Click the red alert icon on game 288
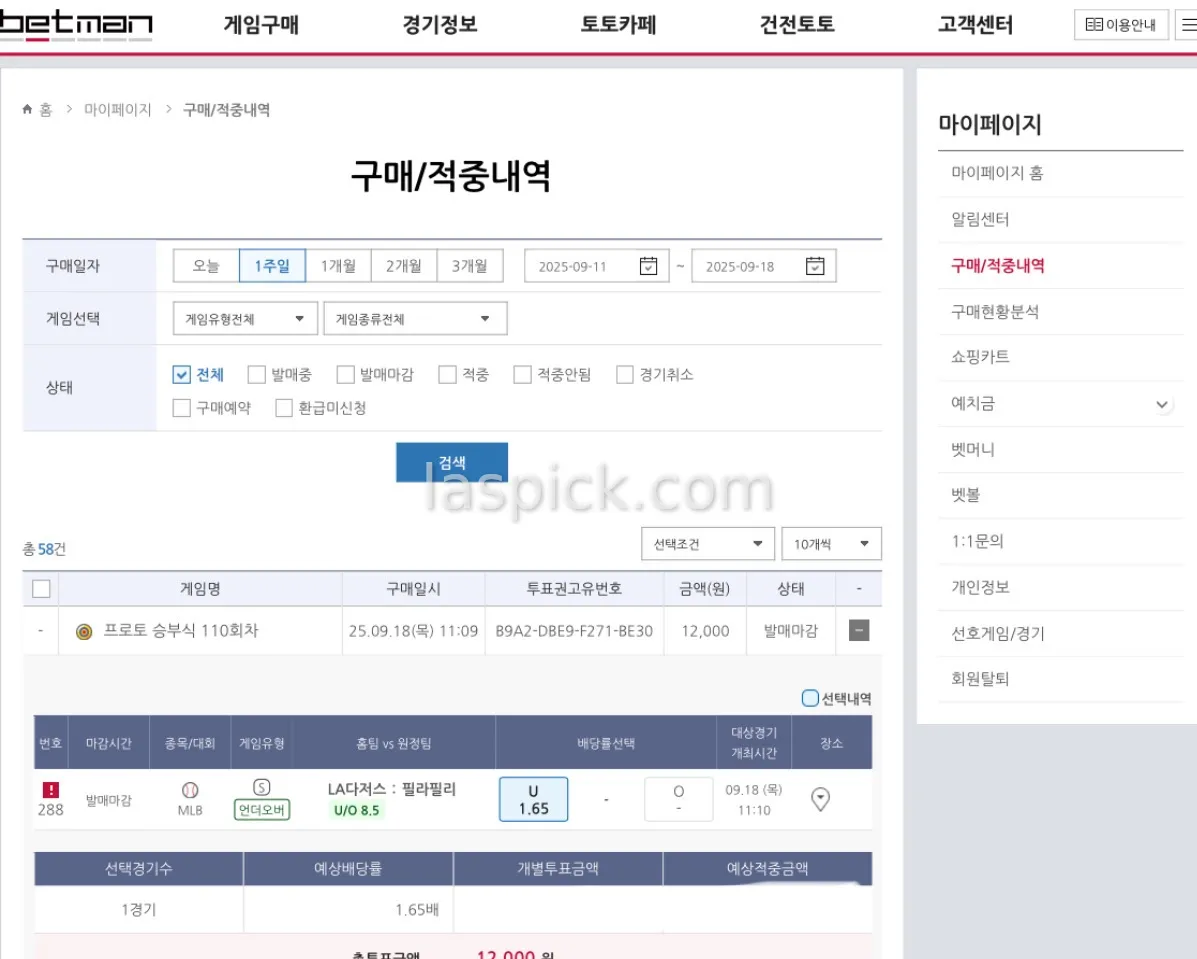The height and width of the screenshot is (959, 1197). click(51, 790)
